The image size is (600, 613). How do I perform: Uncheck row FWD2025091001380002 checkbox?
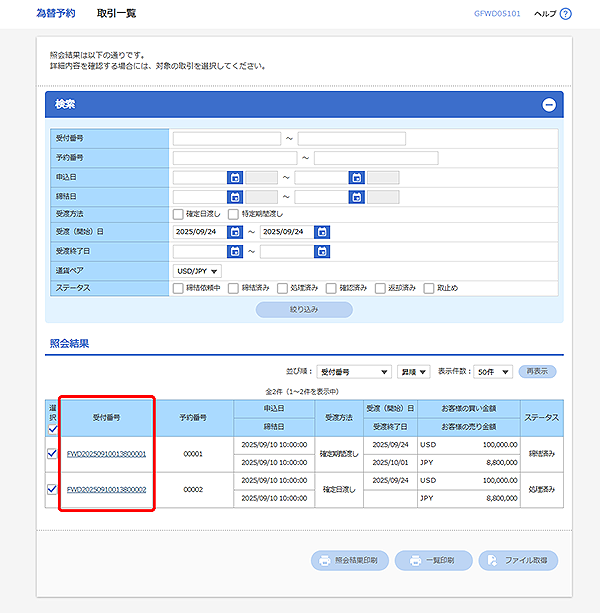click(x=52, y=489)
